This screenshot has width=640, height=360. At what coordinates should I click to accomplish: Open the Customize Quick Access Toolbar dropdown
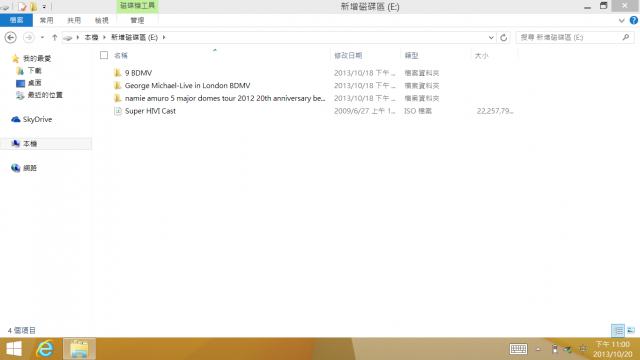pos(44,7)
